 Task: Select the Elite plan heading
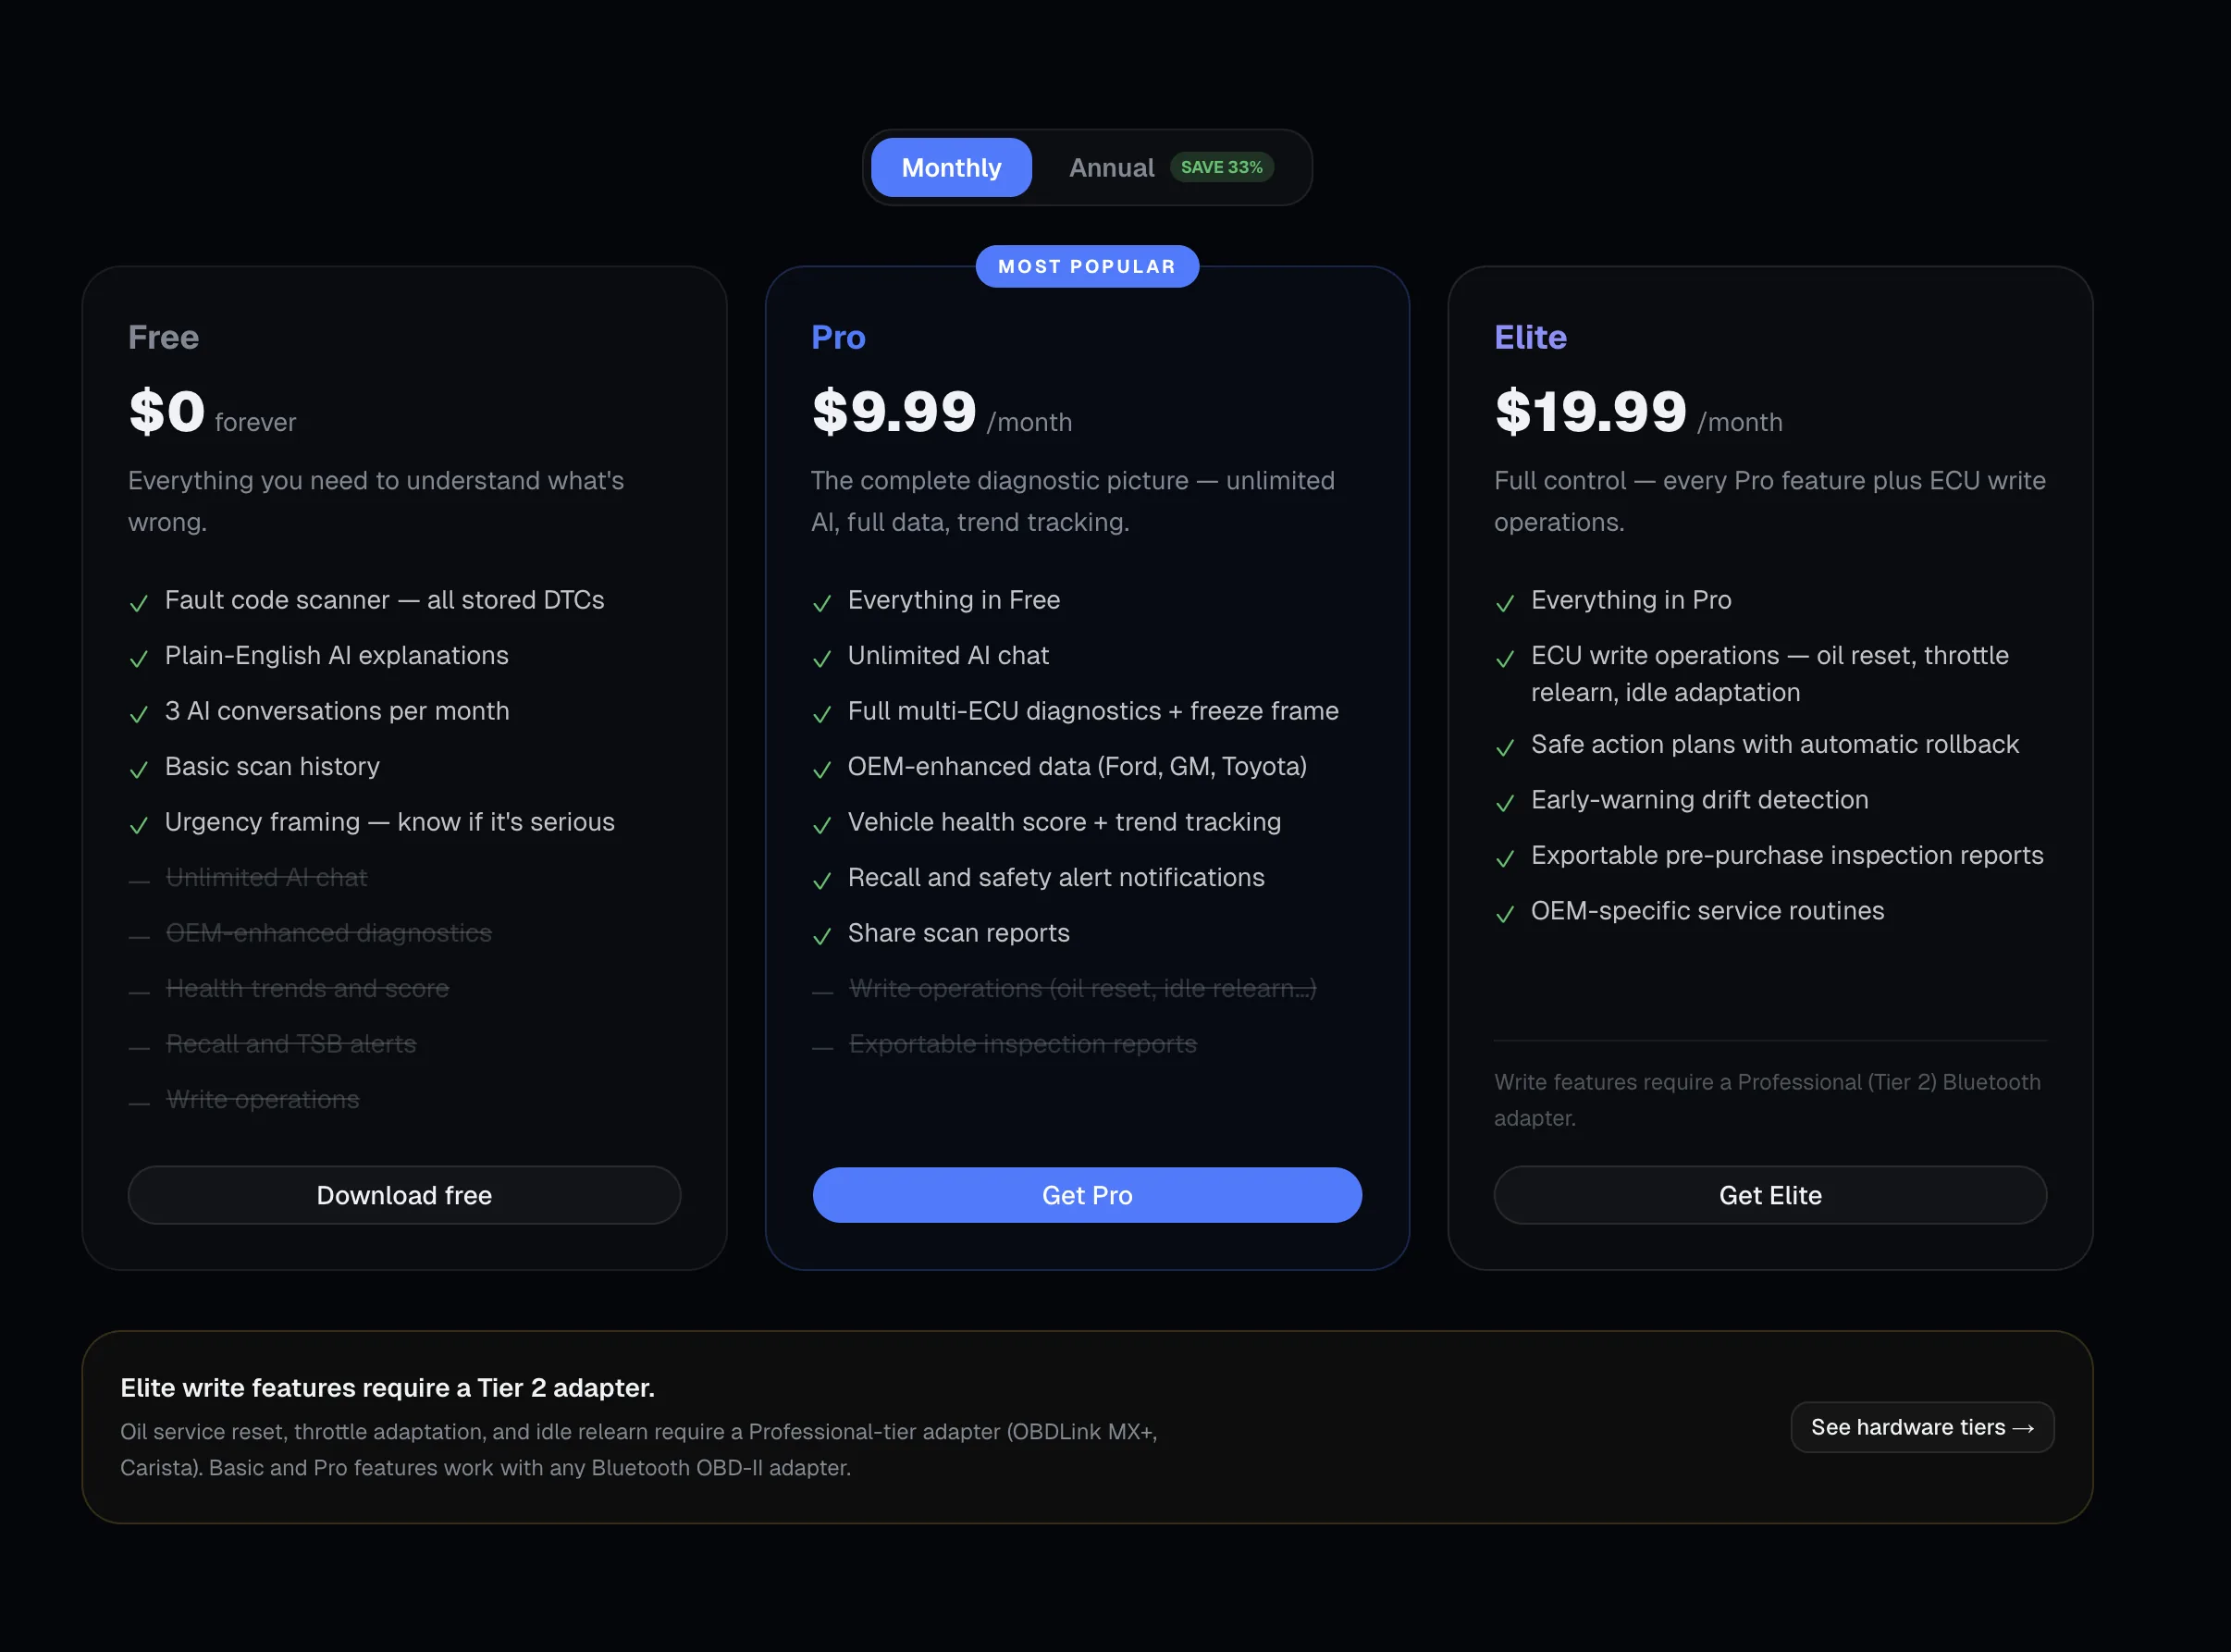pyautogui.click(x=1530, y=338)
